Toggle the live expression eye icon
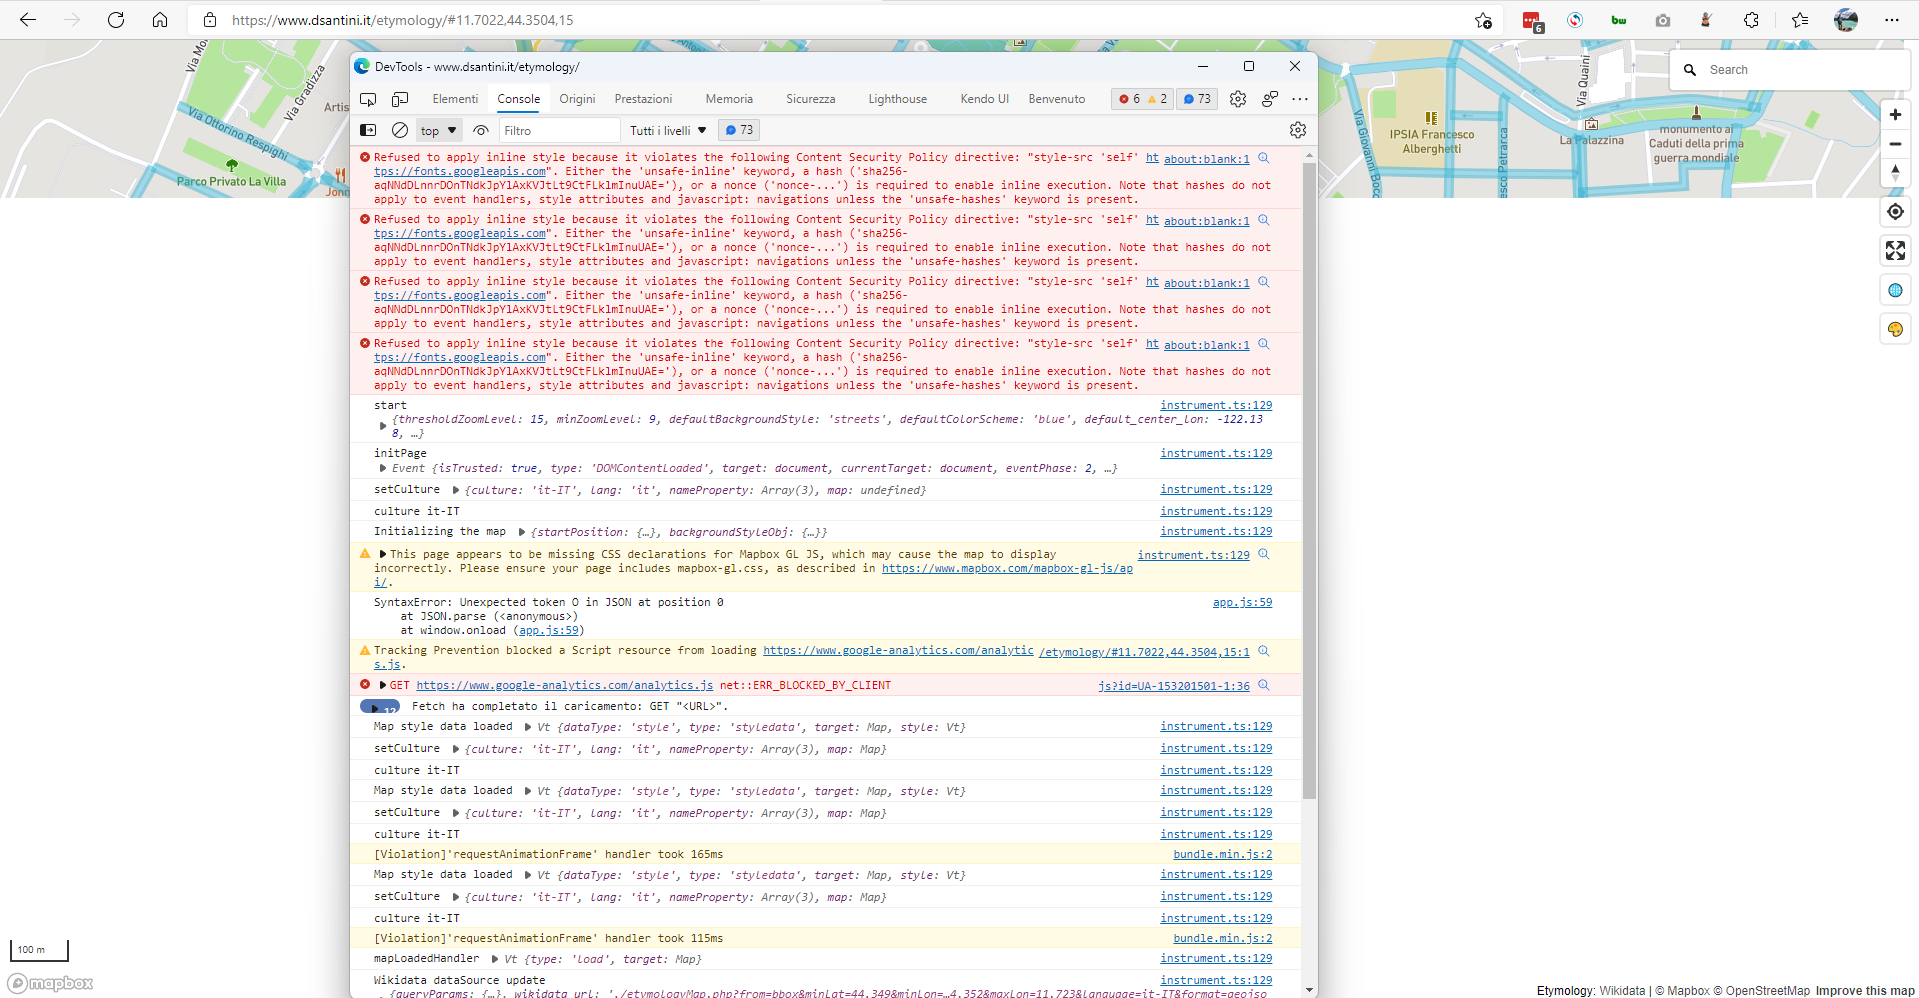The width and height of the screenshot is (1919, 998). [x=481, y=130]
